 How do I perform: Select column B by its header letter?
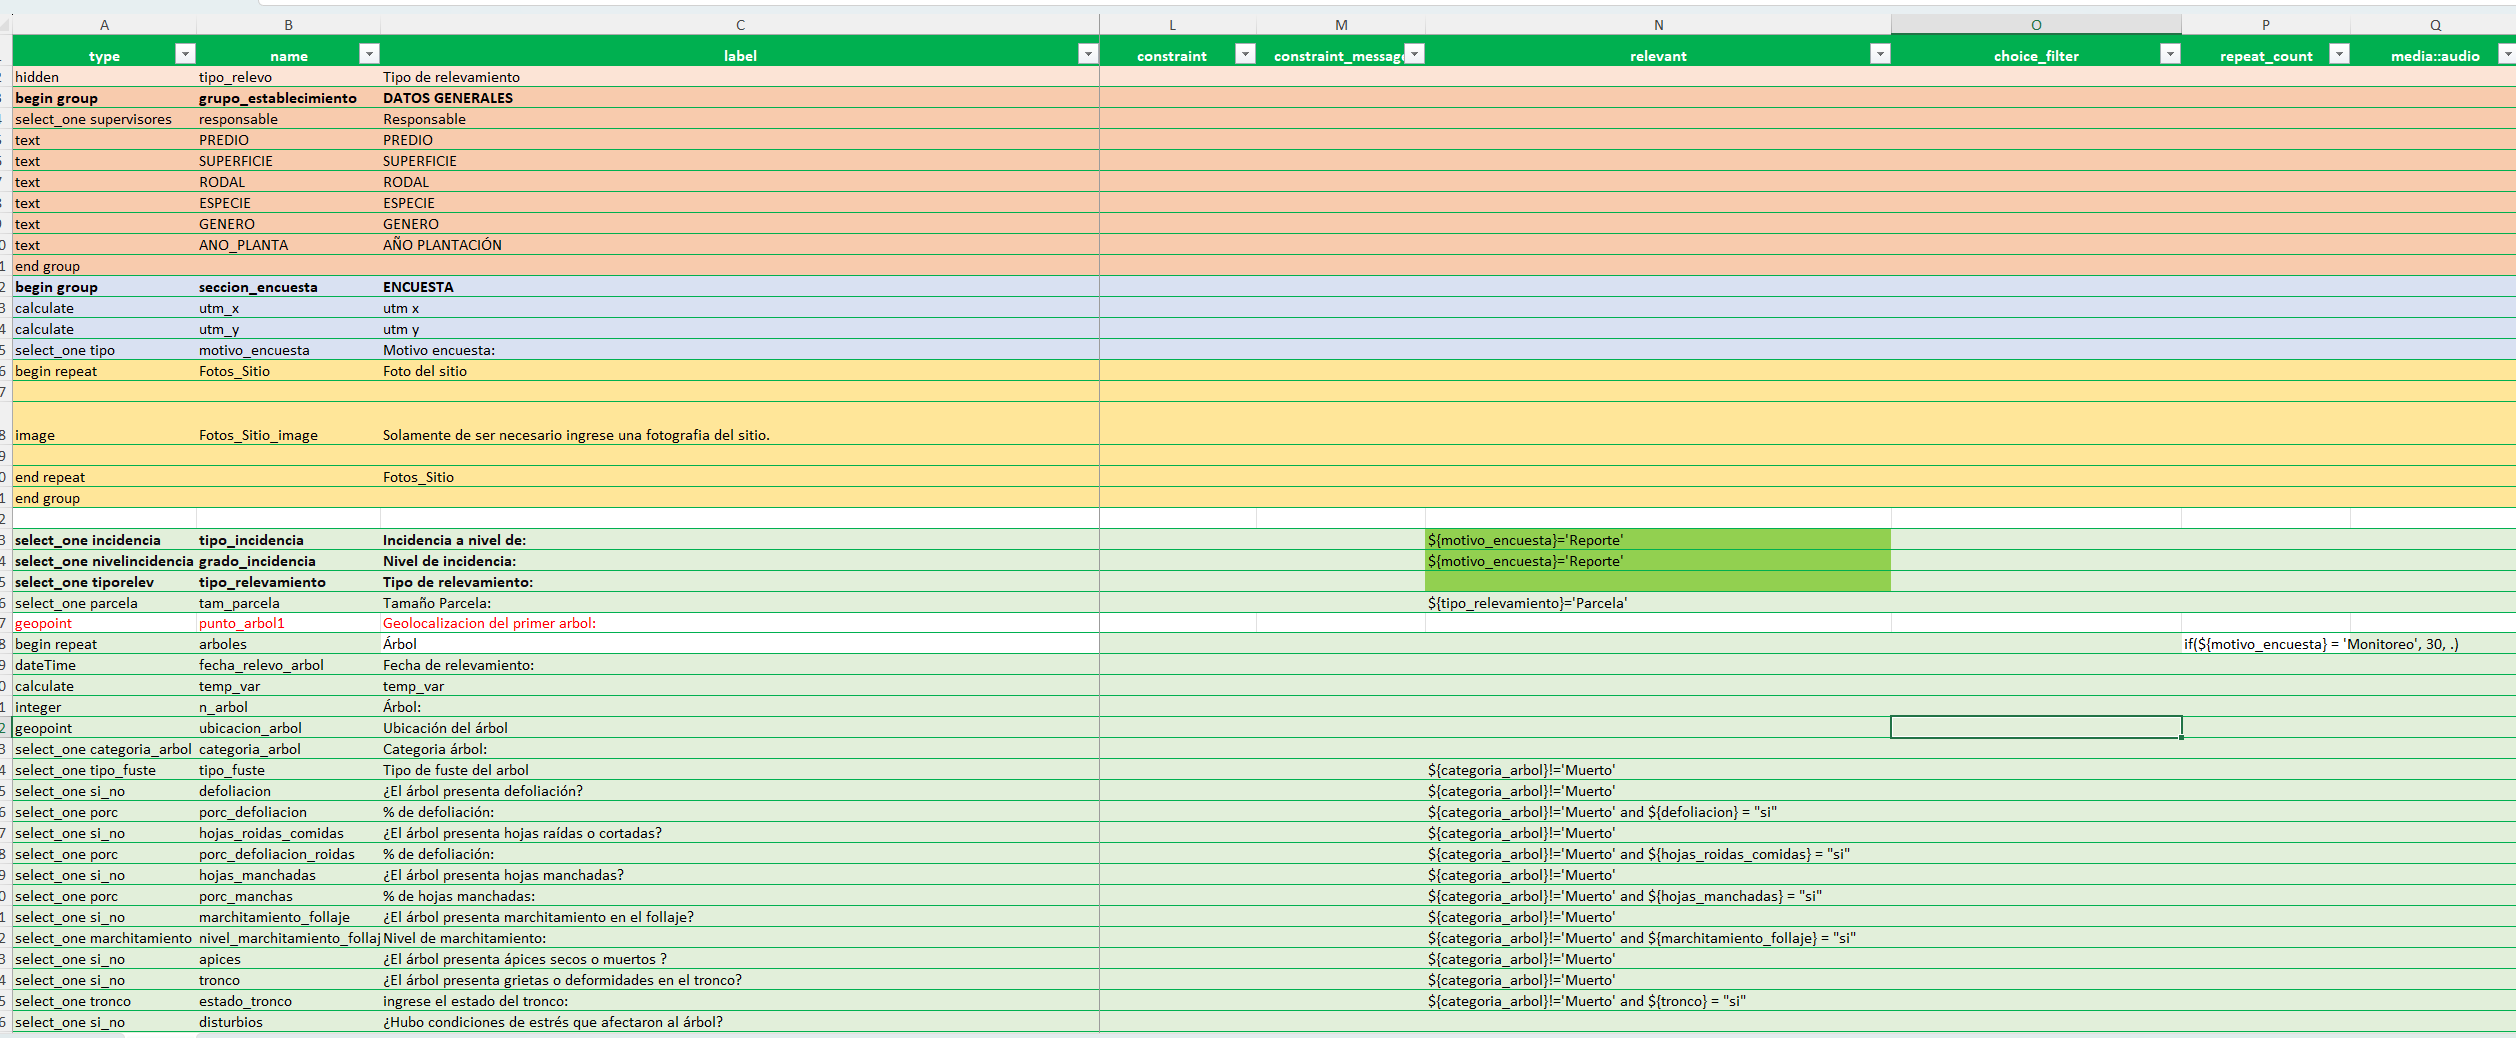tap(288, 25)
